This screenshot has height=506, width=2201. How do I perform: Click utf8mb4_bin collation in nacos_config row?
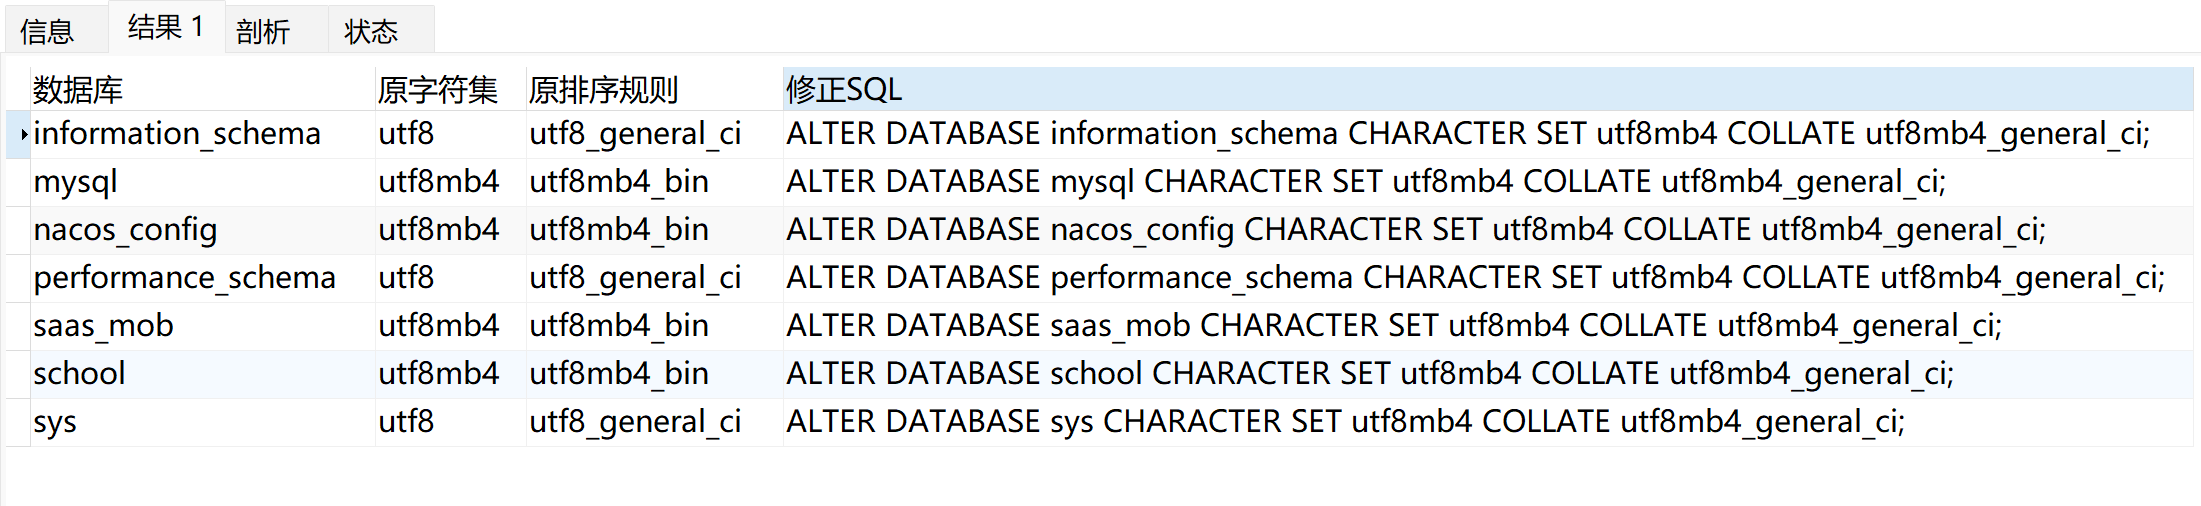click(x=654, y=230)
